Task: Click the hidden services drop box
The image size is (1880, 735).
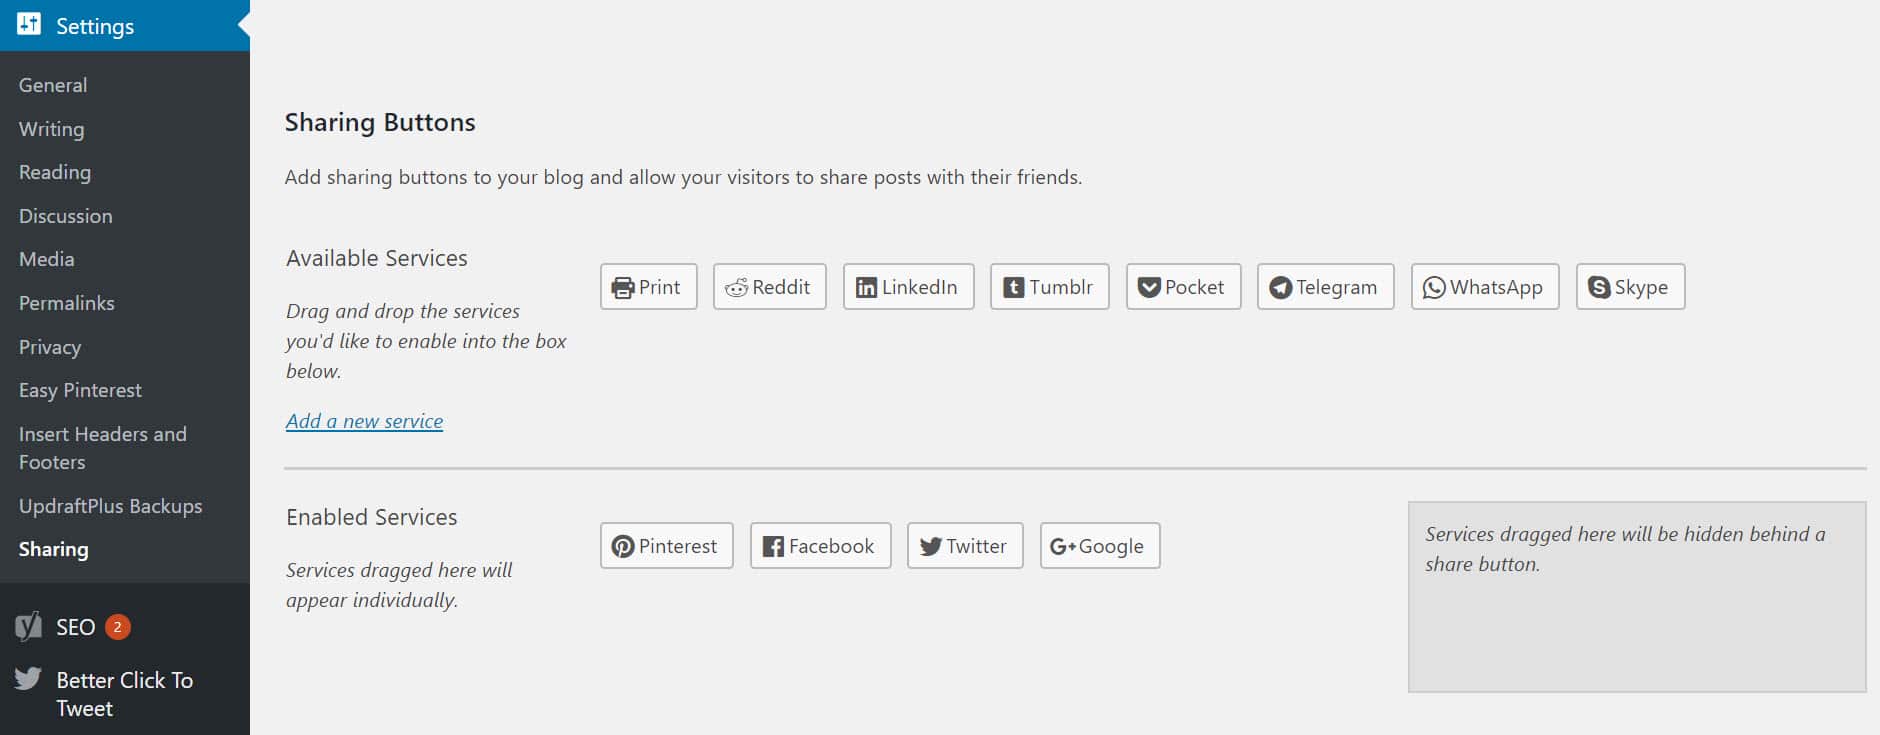Action: pos(1637,597)
